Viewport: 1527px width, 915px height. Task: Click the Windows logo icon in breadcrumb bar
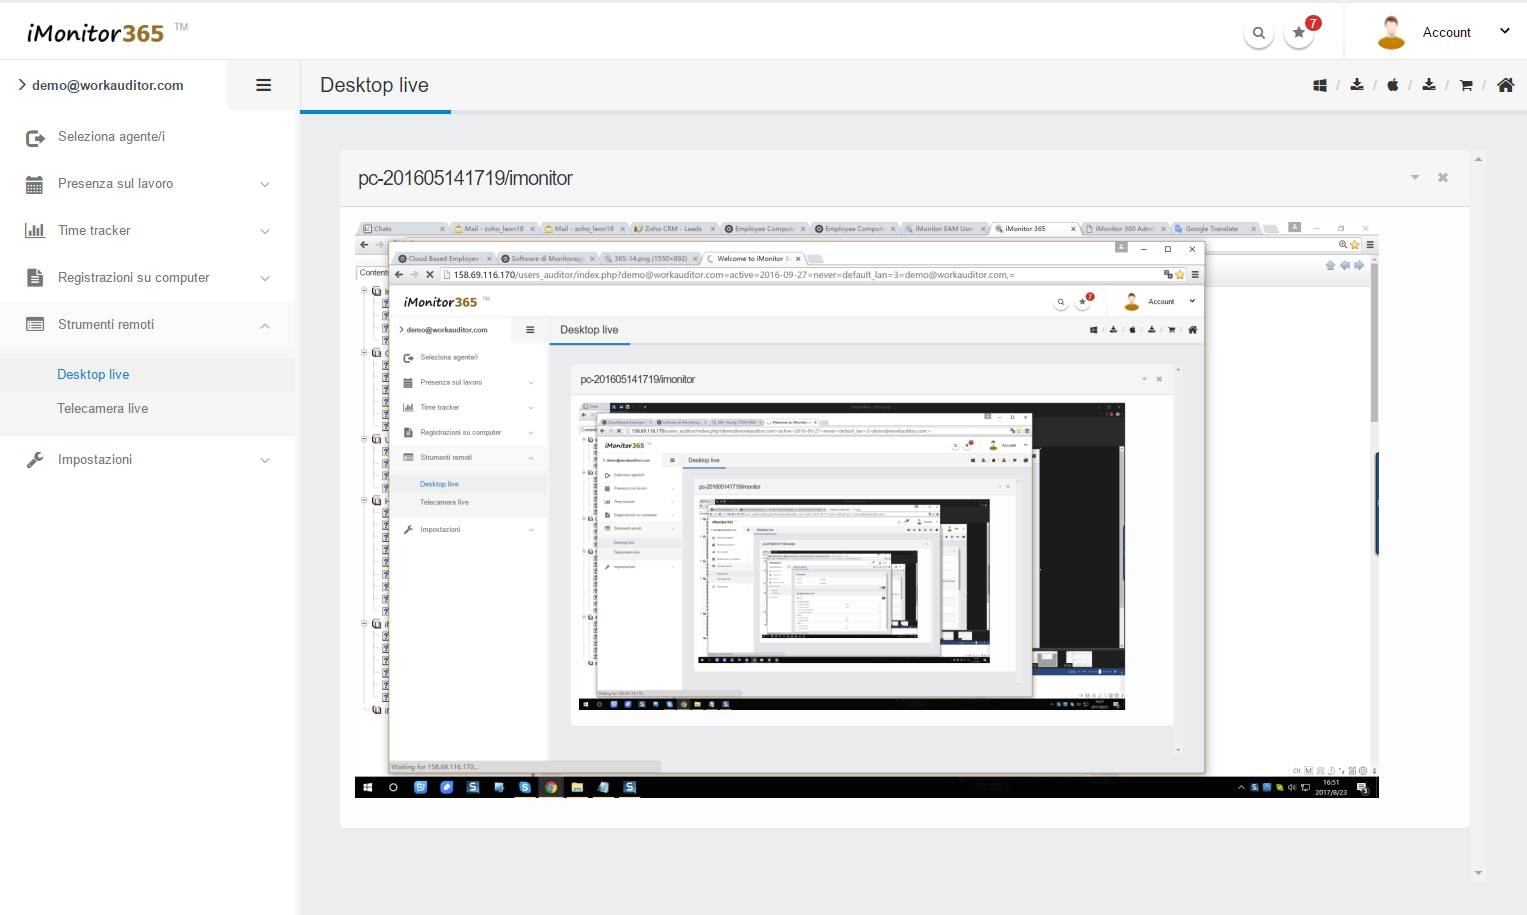(1320, 86)
